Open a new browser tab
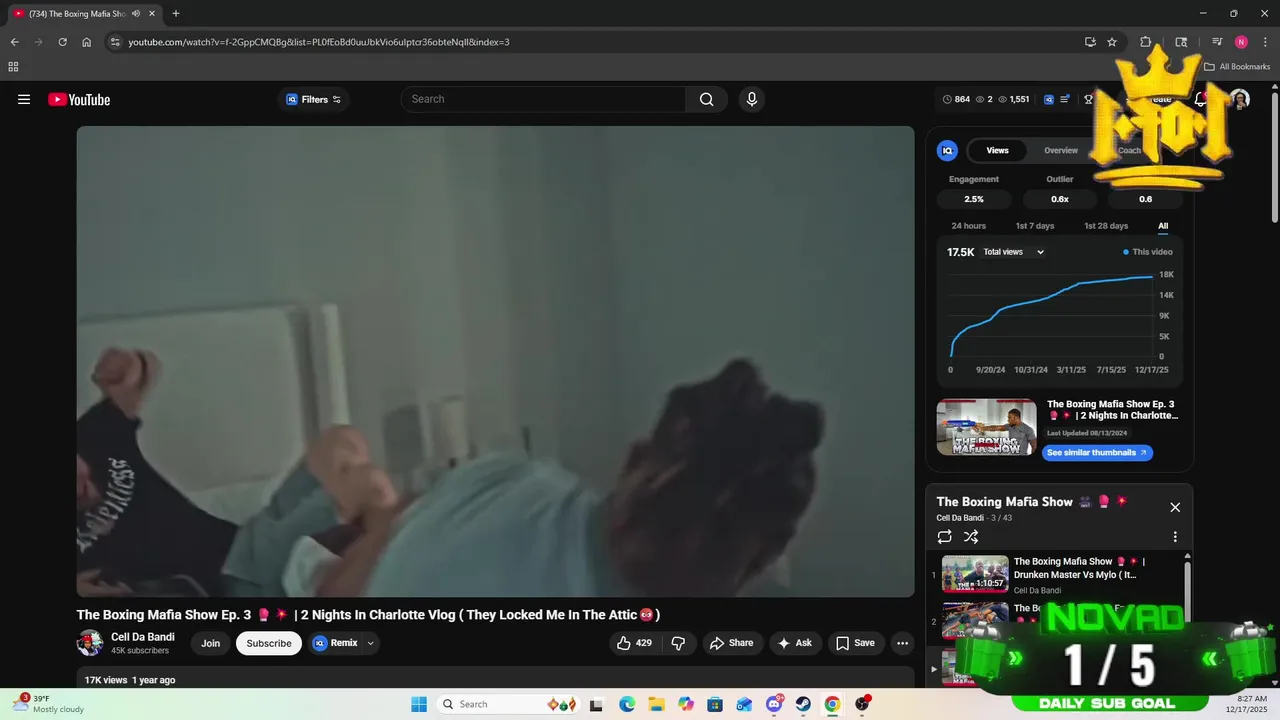This screenshot has width=1280, height=720. point(176,14)
